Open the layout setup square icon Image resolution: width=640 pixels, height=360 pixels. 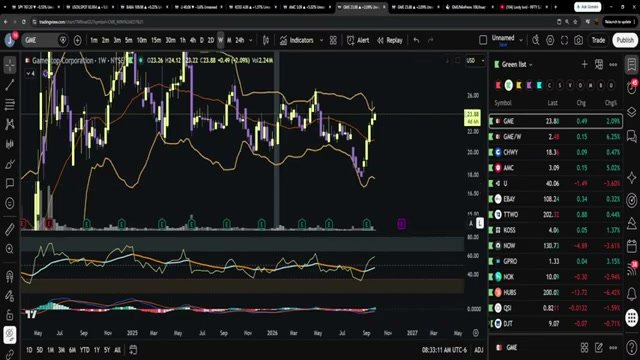tap(483, 40)
